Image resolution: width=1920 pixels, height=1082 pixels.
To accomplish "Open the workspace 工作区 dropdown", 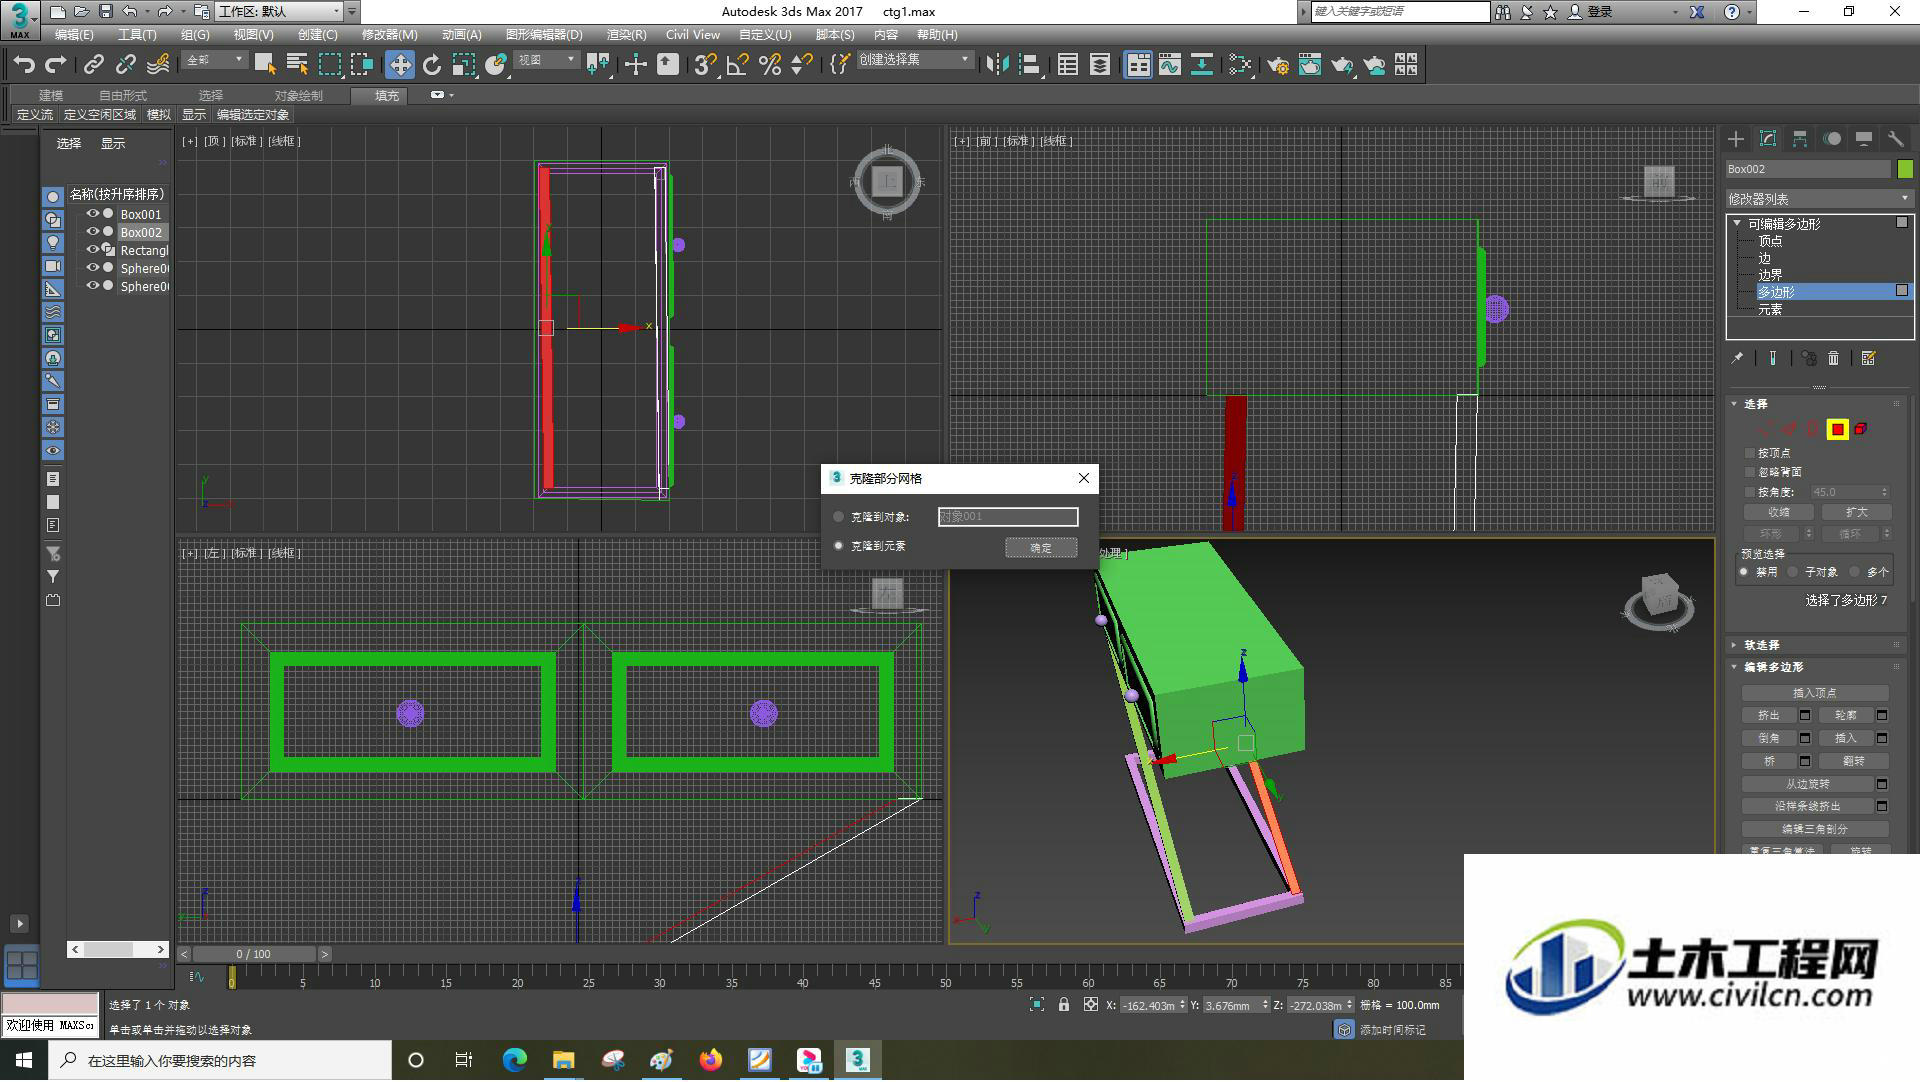I will click(x=280, y=11).
